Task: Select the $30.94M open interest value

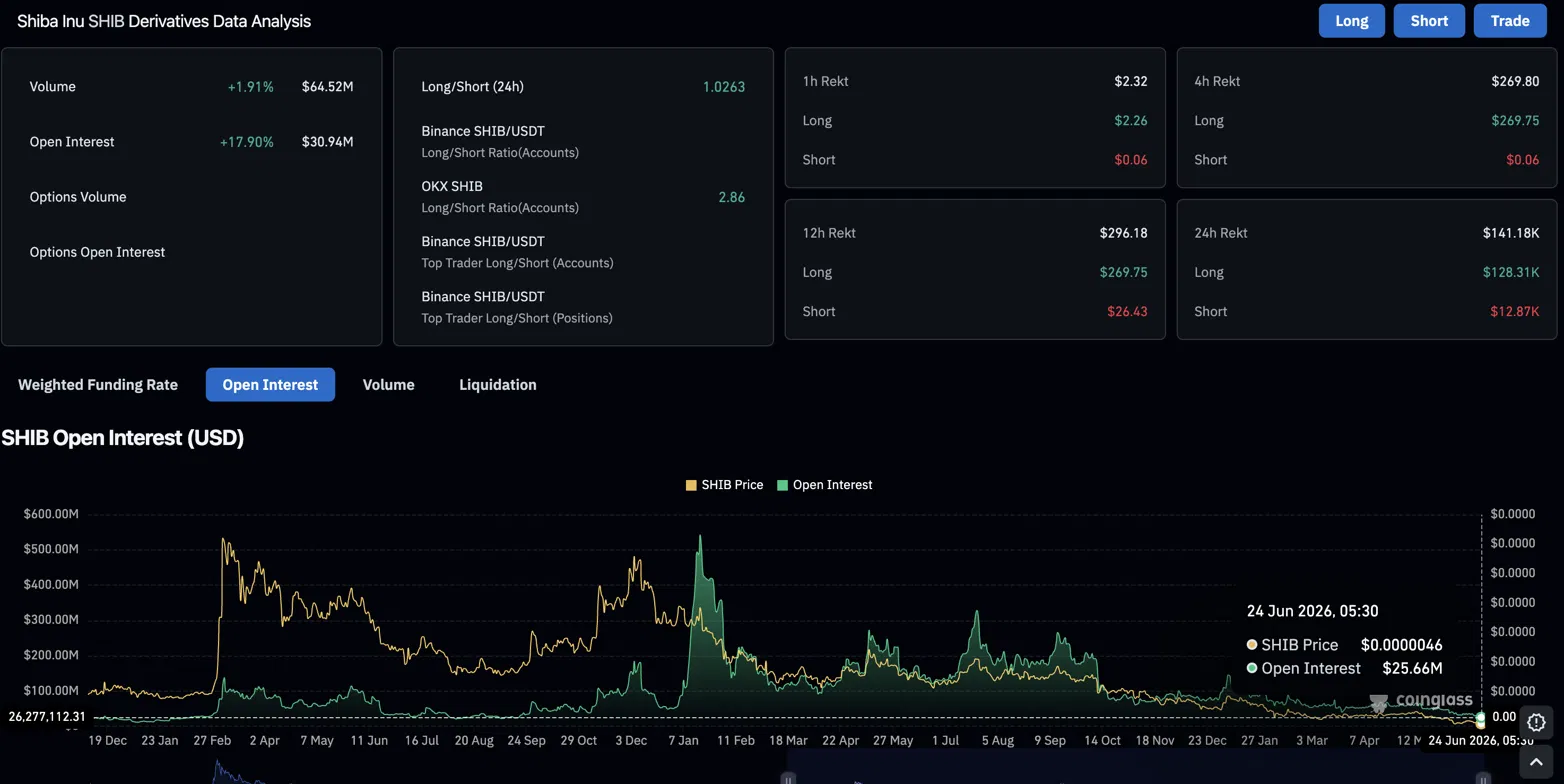Action: [328, 142]
